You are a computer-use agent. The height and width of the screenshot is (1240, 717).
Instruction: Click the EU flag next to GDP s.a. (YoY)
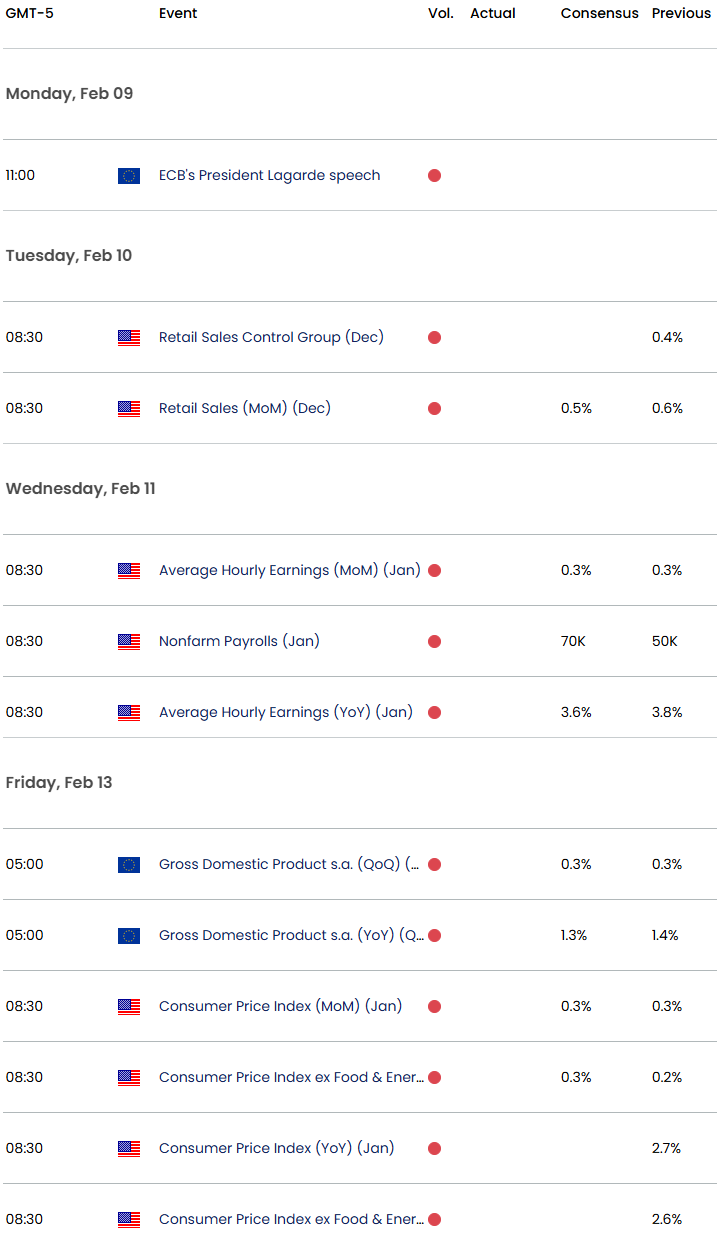tap(129, 936)
